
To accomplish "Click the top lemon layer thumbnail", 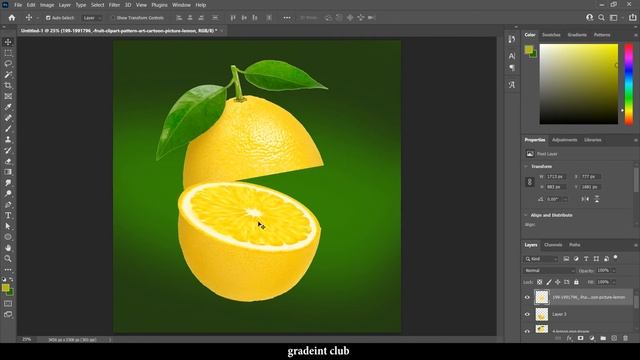I will [x=542, y=298].
